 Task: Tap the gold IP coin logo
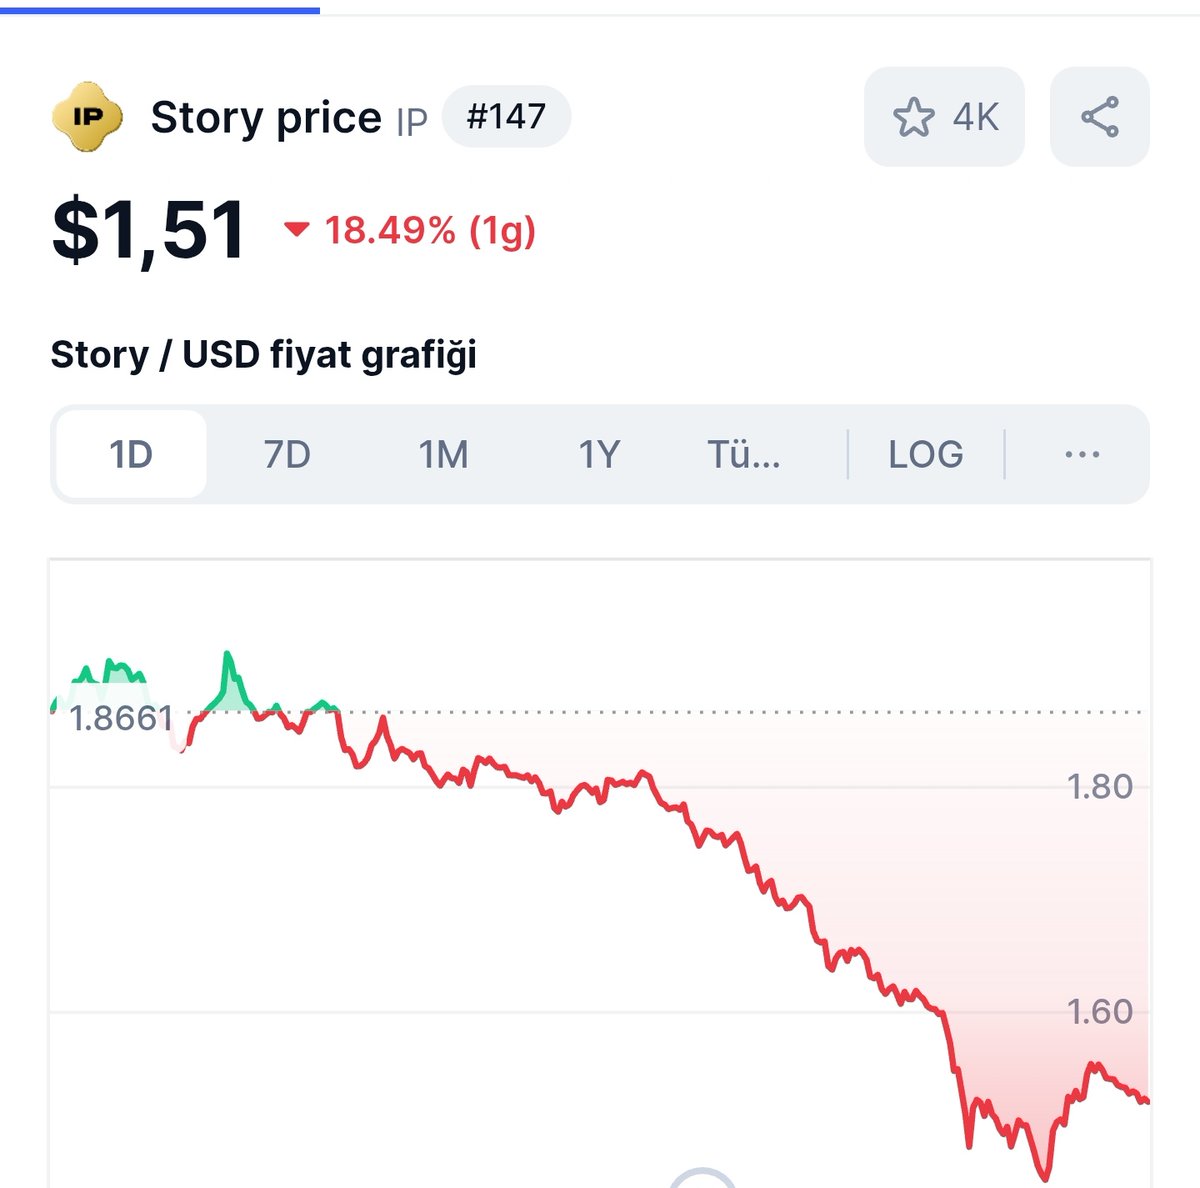point(87,117)
